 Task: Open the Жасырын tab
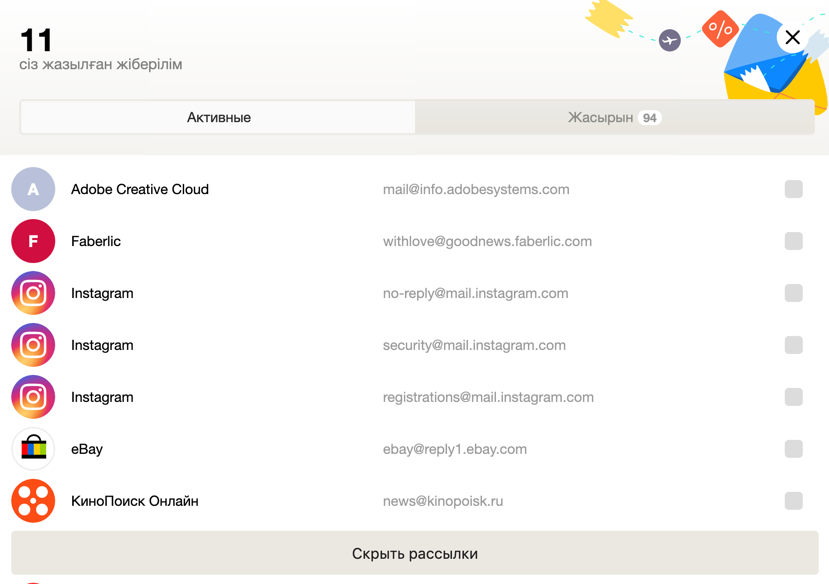[x=614, y=117]
